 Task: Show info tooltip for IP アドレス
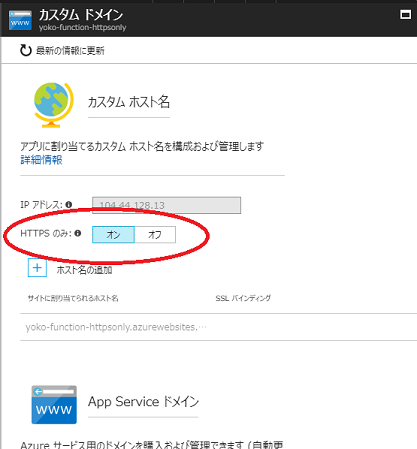(x=69, y=205)
